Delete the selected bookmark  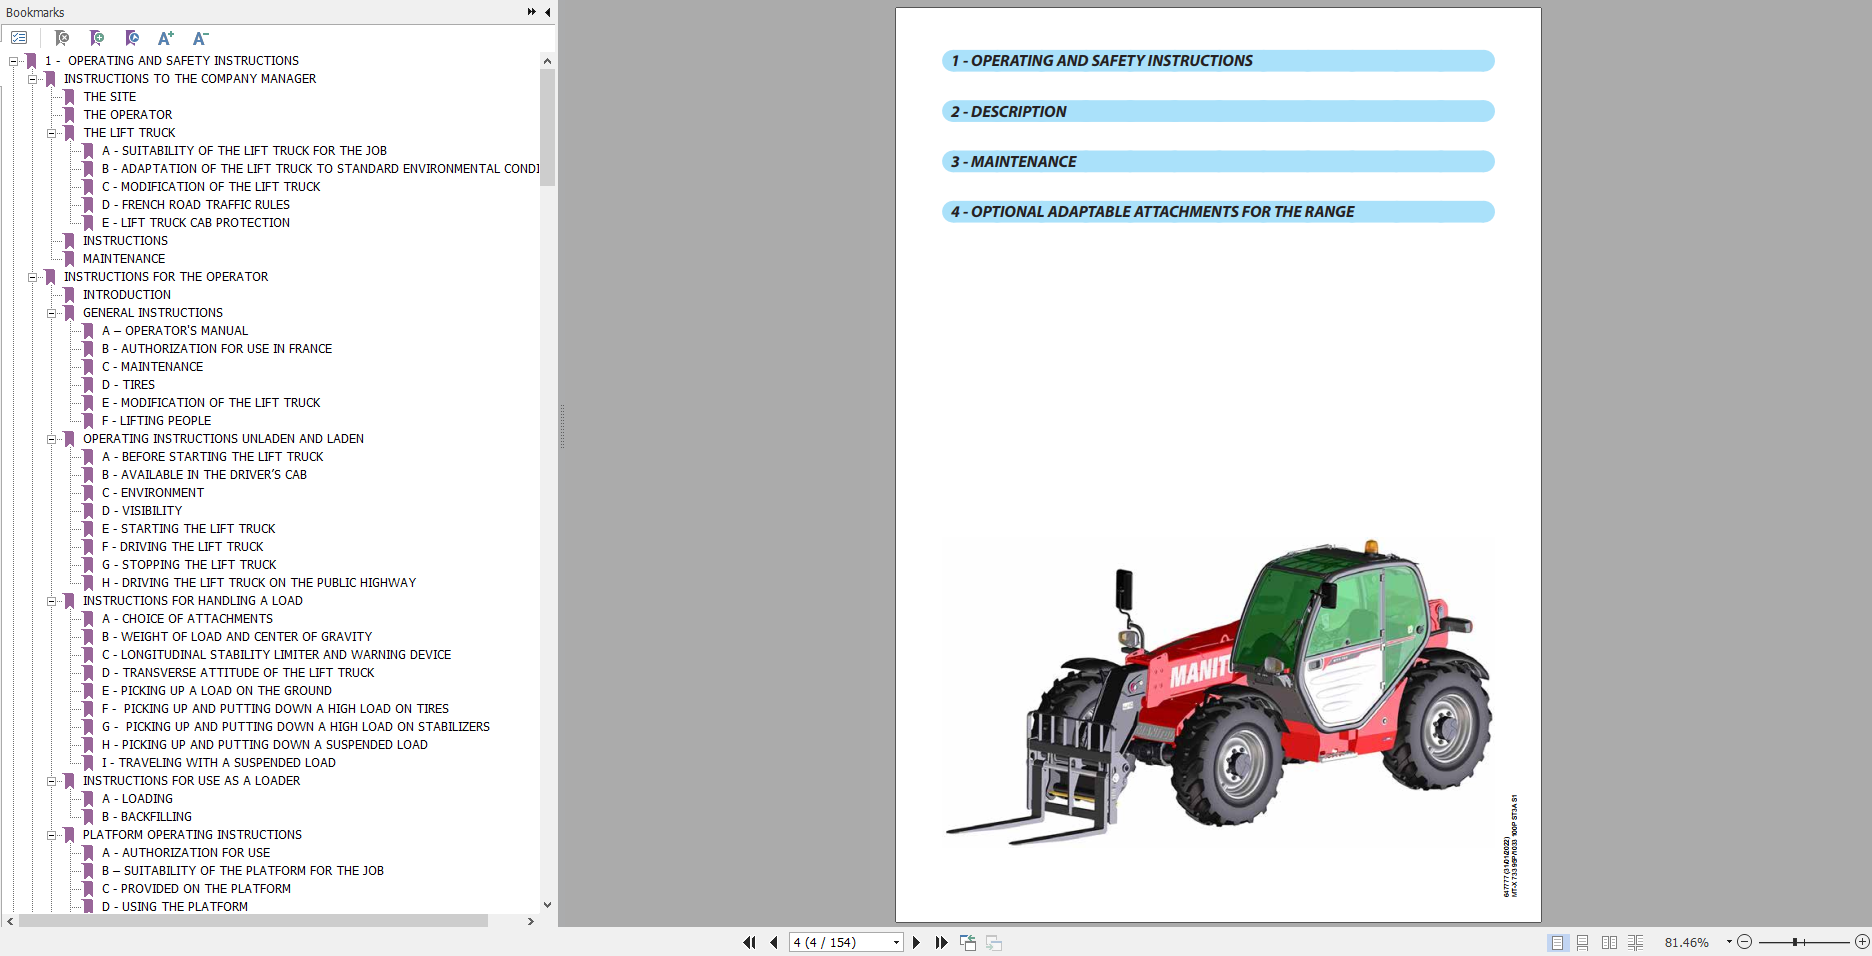pos(62,38)
